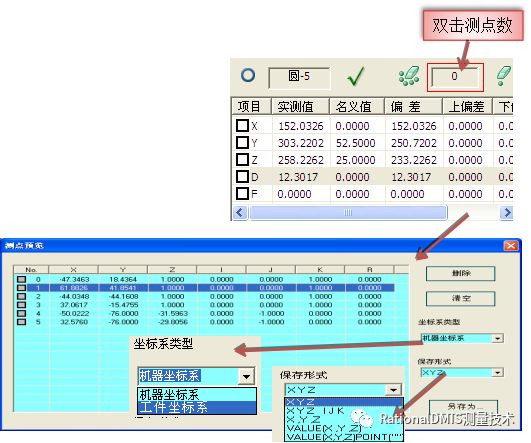
Task: Click the Y actual value 303.2202
Action: 301,143
